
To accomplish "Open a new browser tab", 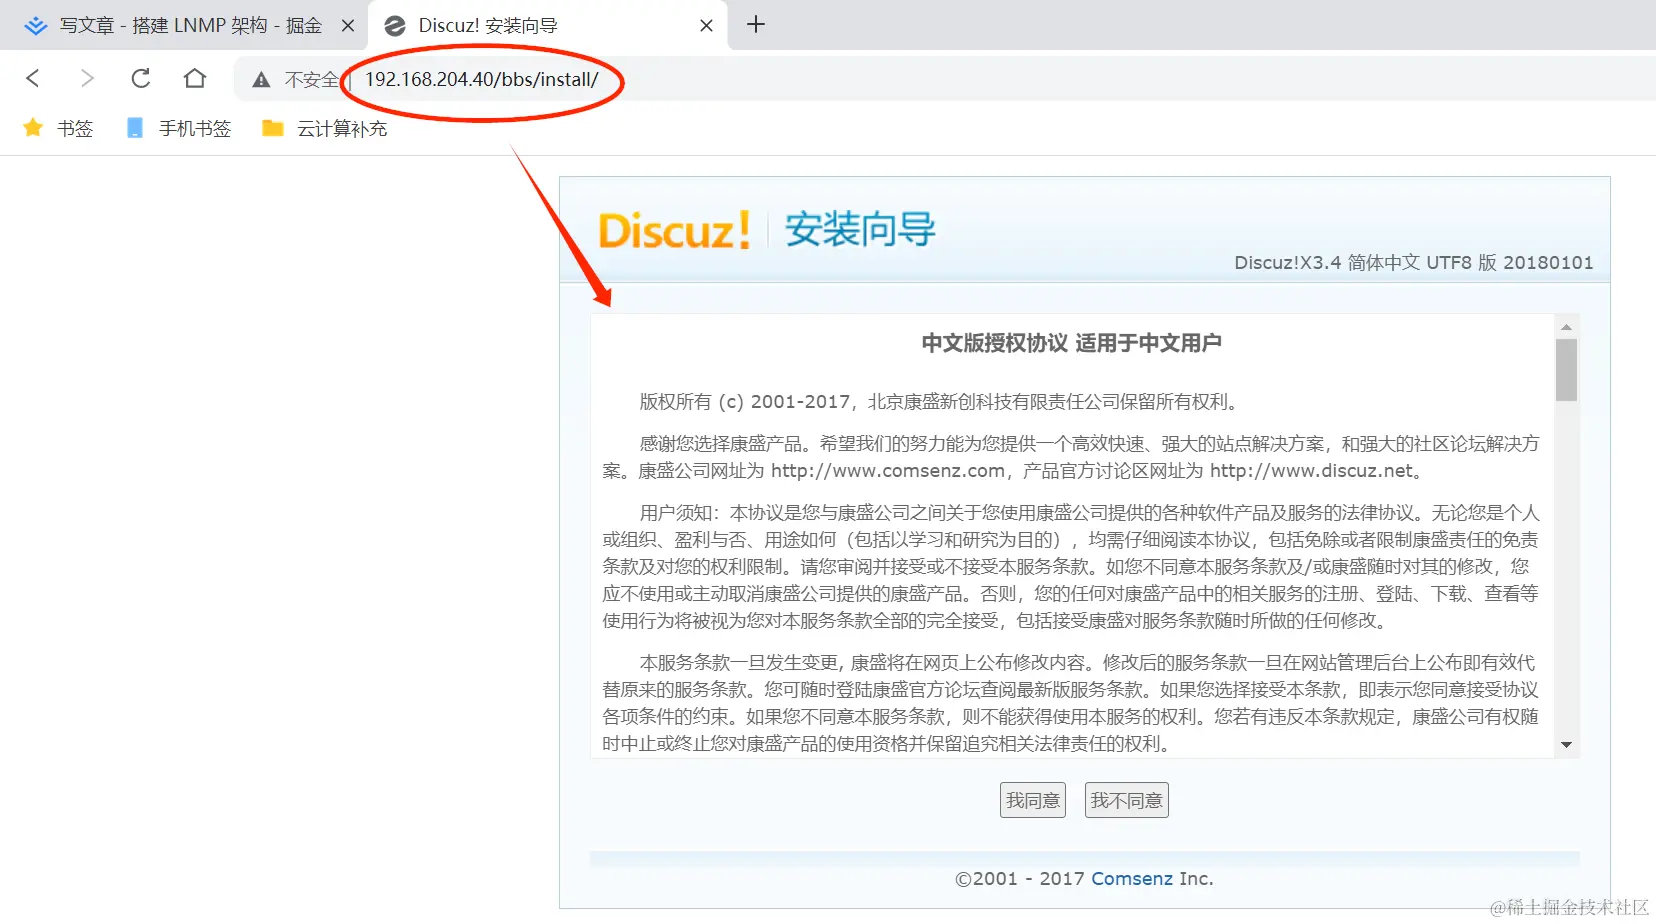I will click(x=756, y=25).
